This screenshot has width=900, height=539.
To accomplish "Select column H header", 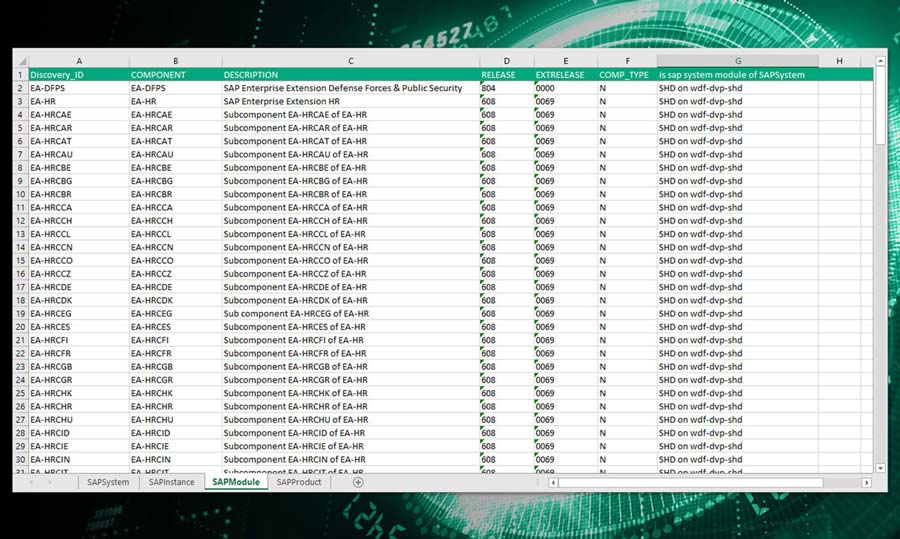I will [839, 61].
